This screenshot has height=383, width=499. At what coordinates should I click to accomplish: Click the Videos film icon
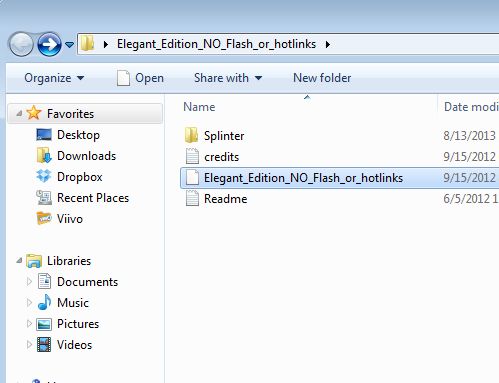44,345
